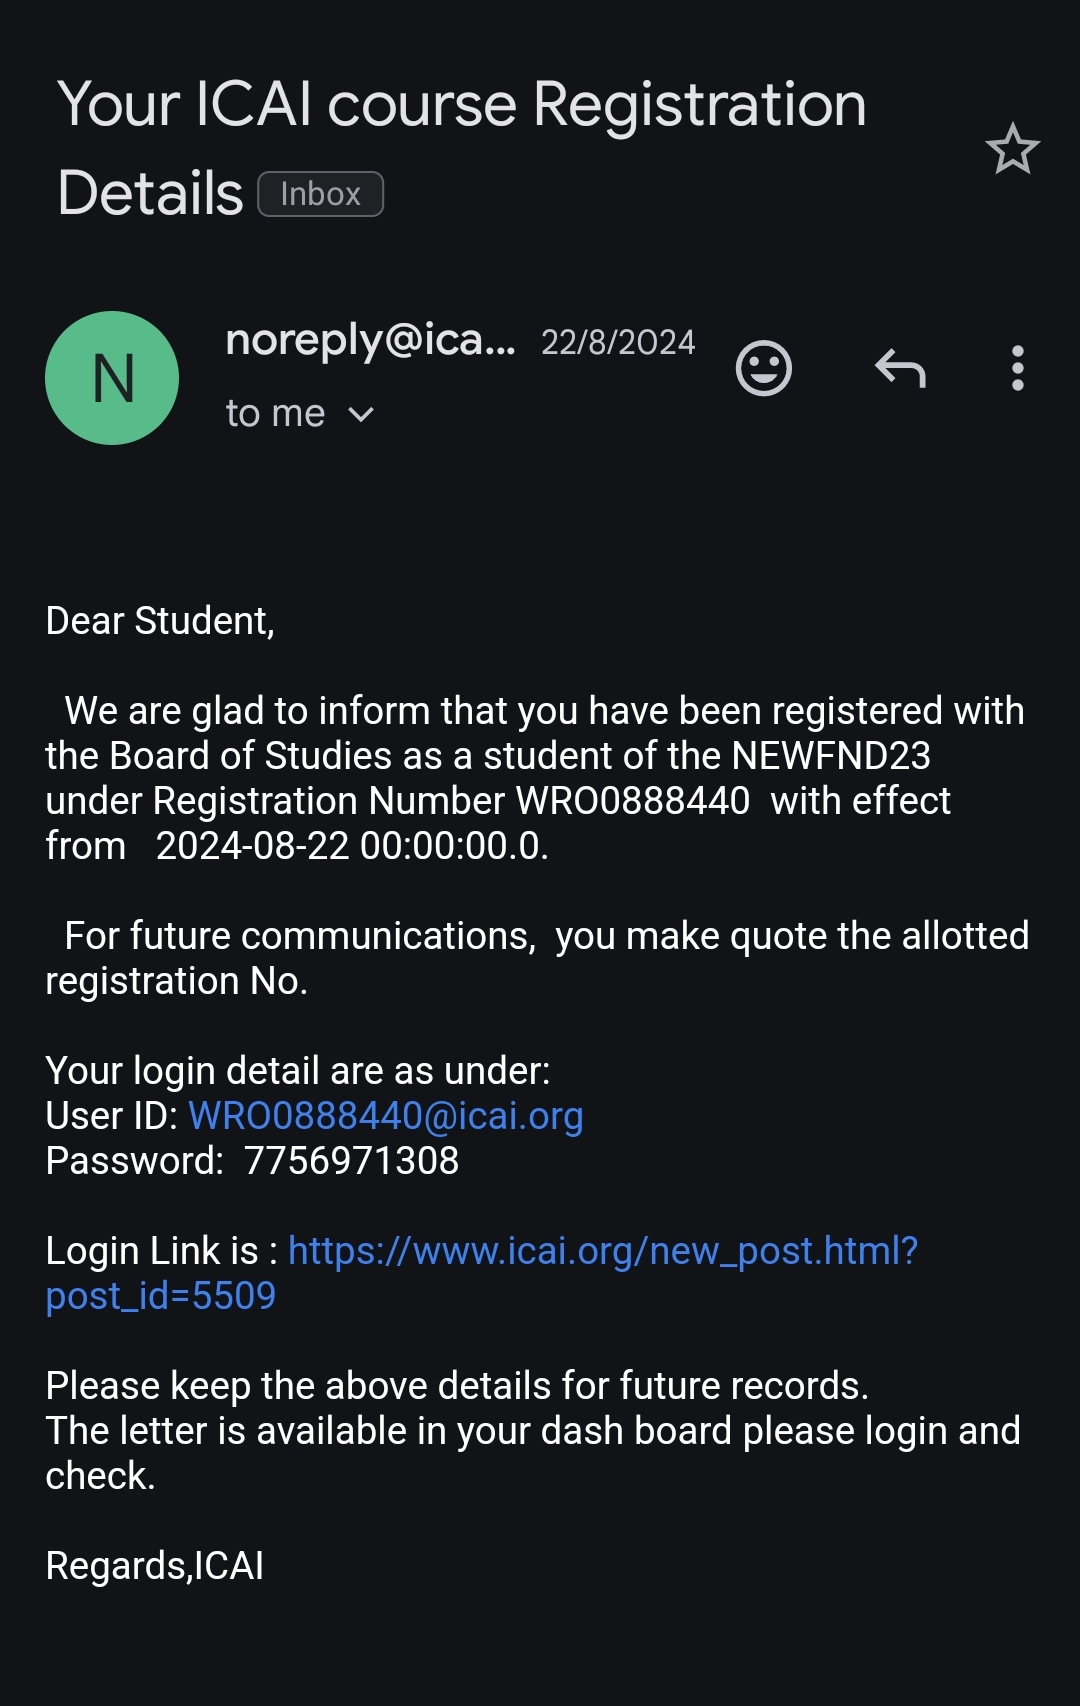
Task: Open the WRO0888440@icai.org User ID link
Action: pyautogui.click(x=386, y=1116)
